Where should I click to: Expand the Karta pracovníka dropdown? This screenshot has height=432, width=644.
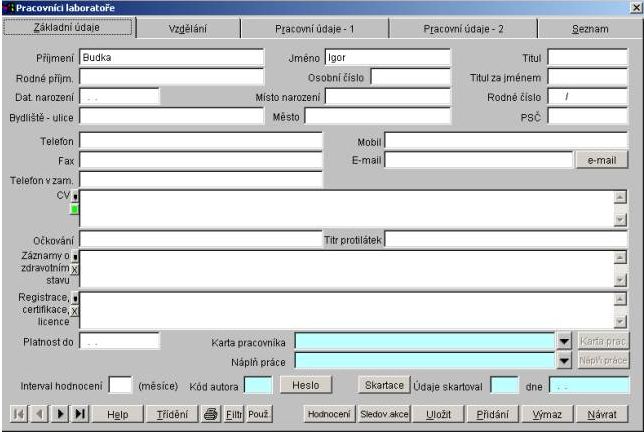[563, 341]
